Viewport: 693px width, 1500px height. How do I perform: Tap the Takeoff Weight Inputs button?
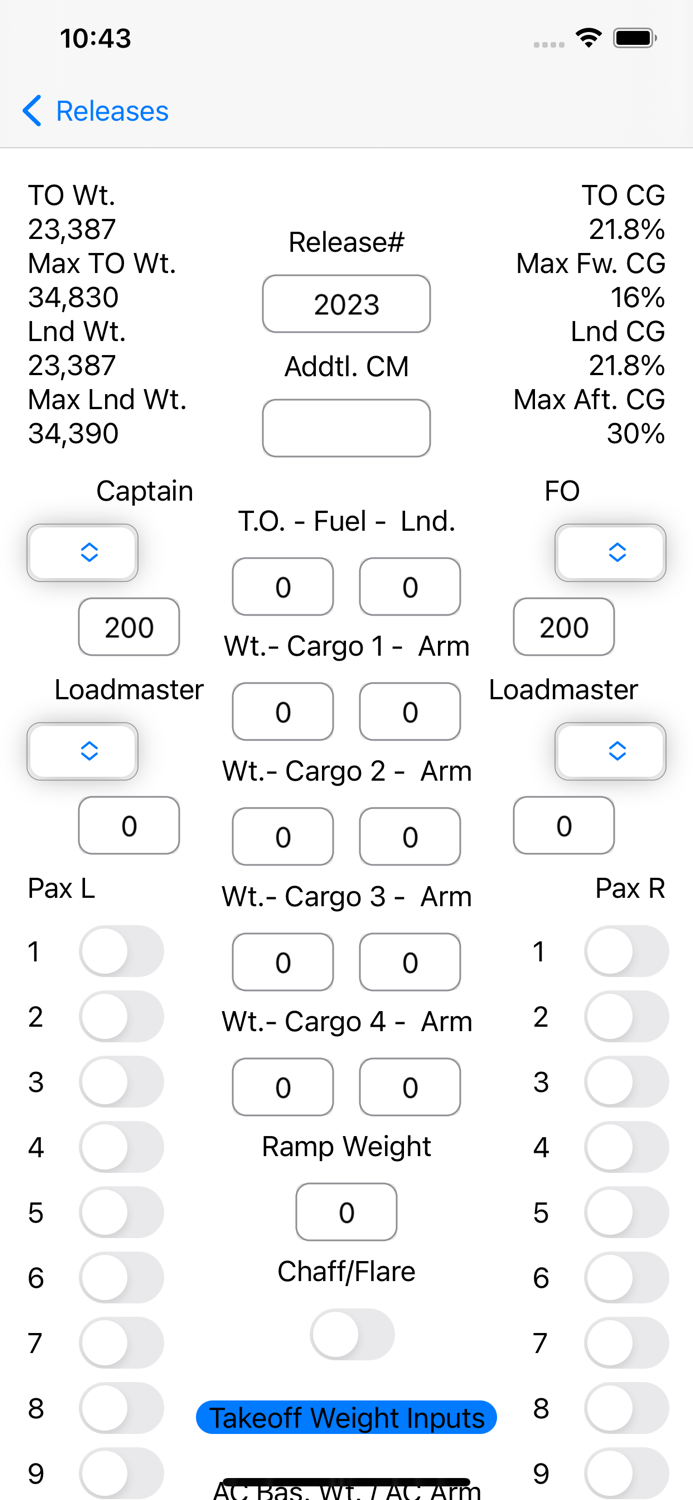coord(346,1417)
